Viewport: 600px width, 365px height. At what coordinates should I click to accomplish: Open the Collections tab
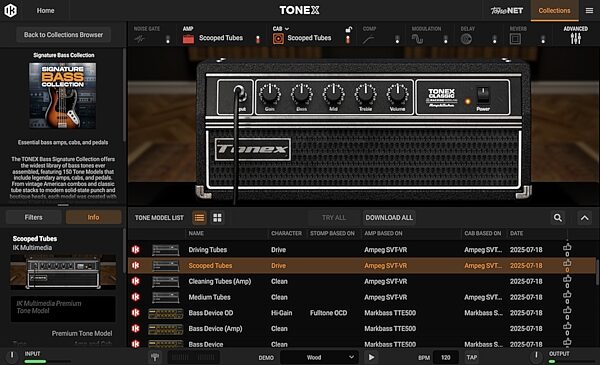[x=554, y=11]
